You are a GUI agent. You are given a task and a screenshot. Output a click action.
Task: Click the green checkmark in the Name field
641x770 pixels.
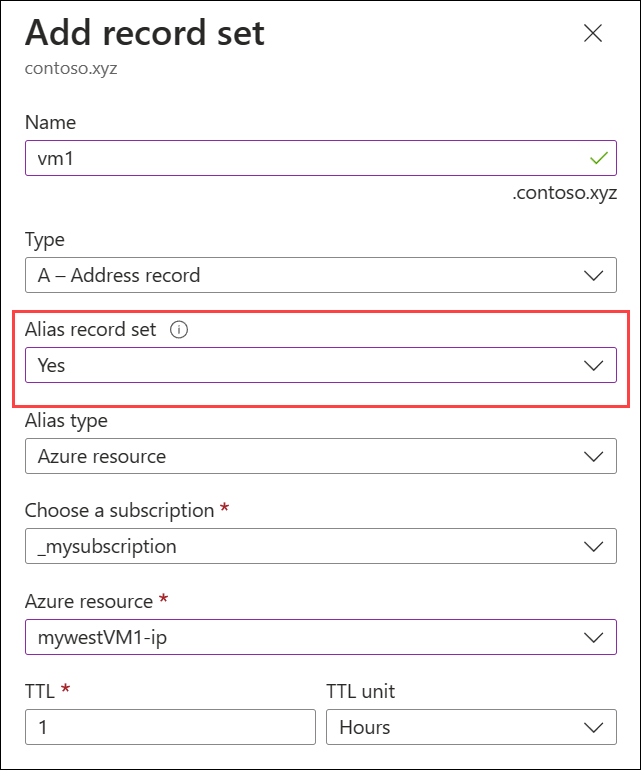pyautogui.click(x=599, y=158)
